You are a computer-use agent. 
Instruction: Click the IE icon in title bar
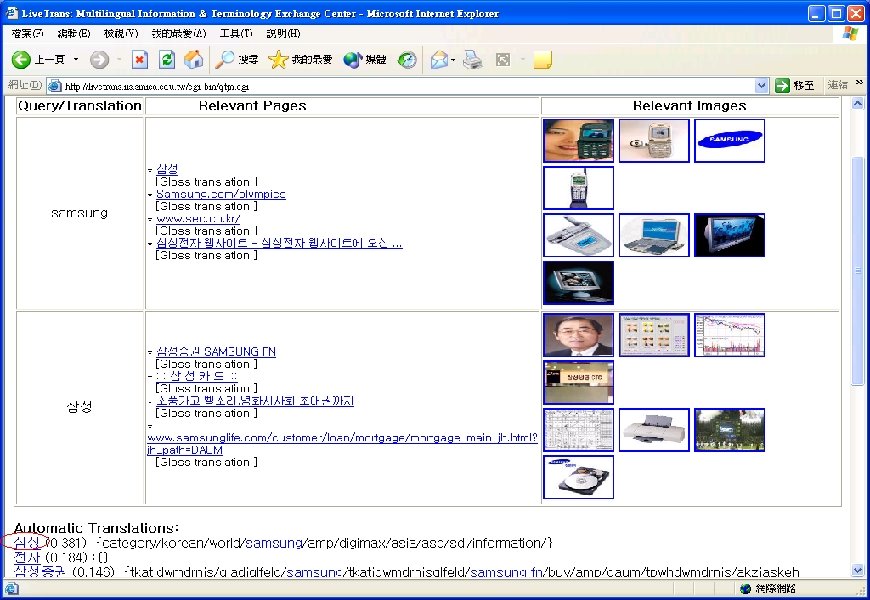[x=12, y=12]
